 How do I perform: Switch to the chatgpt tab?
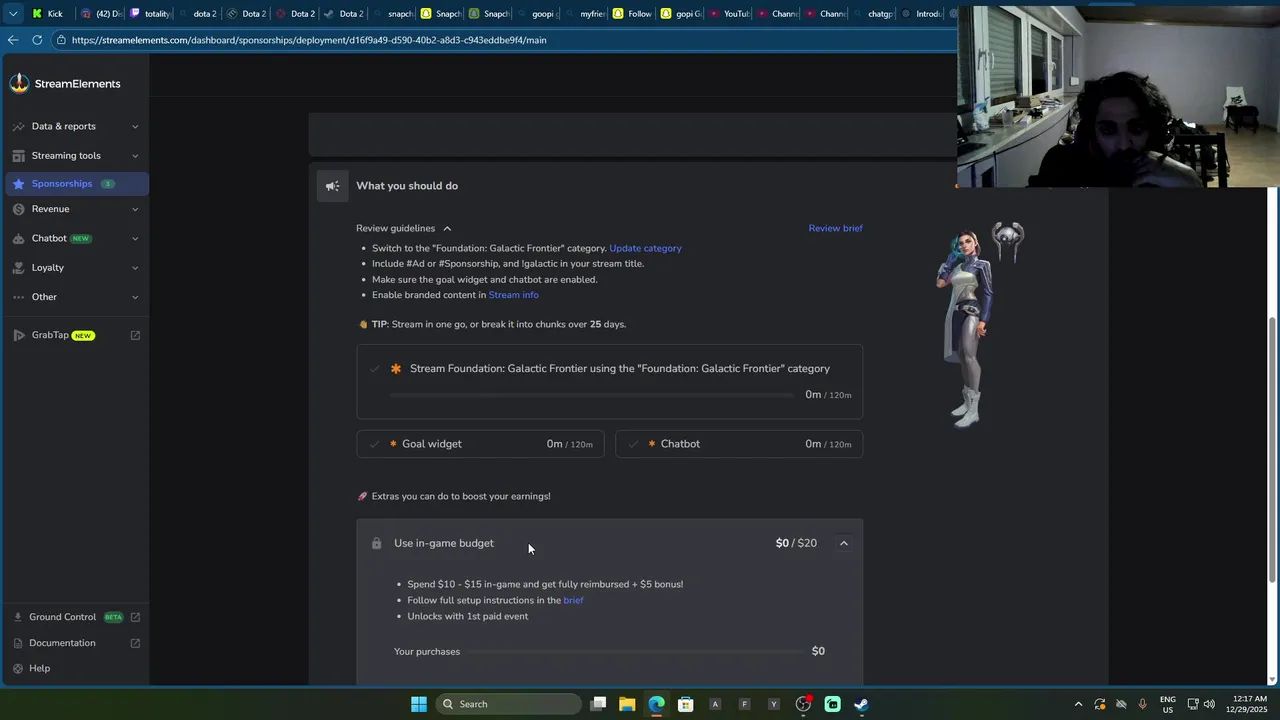pyautogui.click(x=872, y=14)
